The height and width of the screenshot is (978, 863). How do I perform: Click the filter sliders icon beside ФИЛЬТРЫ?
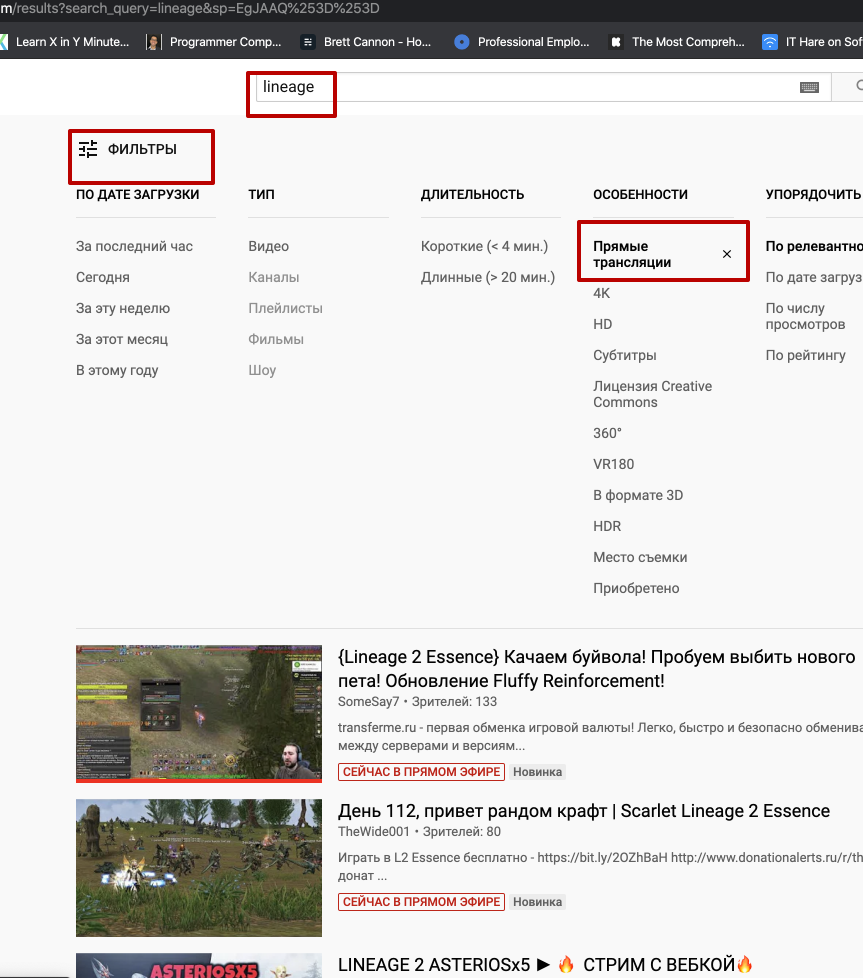pyautogui.click(x=88, y=149)
